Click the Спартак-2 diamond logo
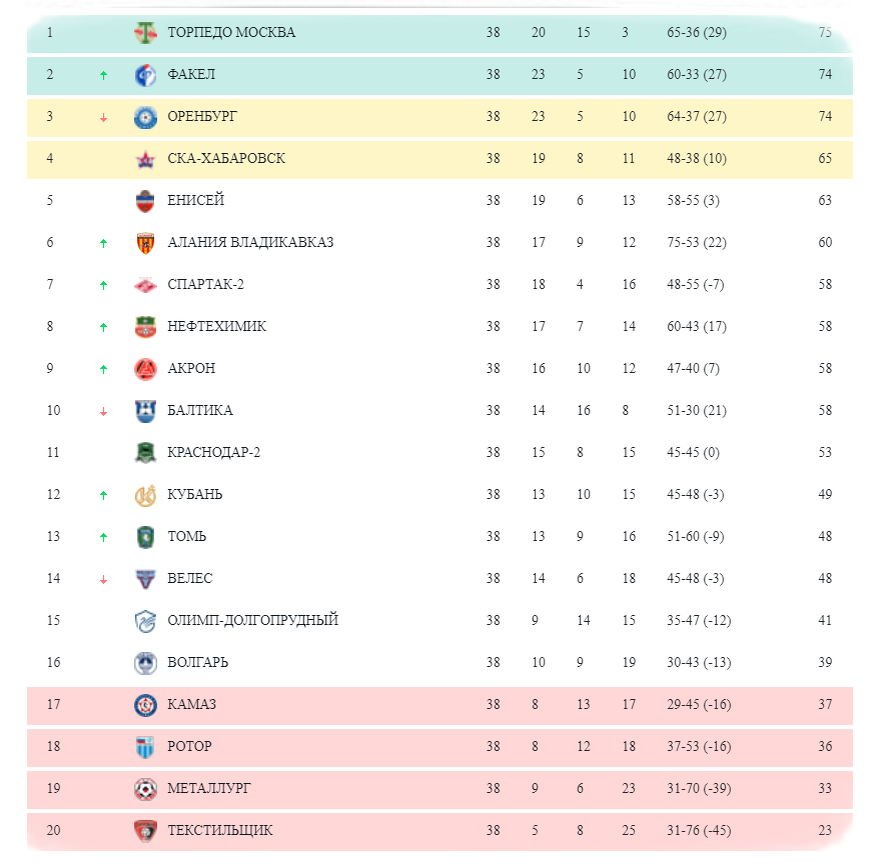 [x=146, y=285]
